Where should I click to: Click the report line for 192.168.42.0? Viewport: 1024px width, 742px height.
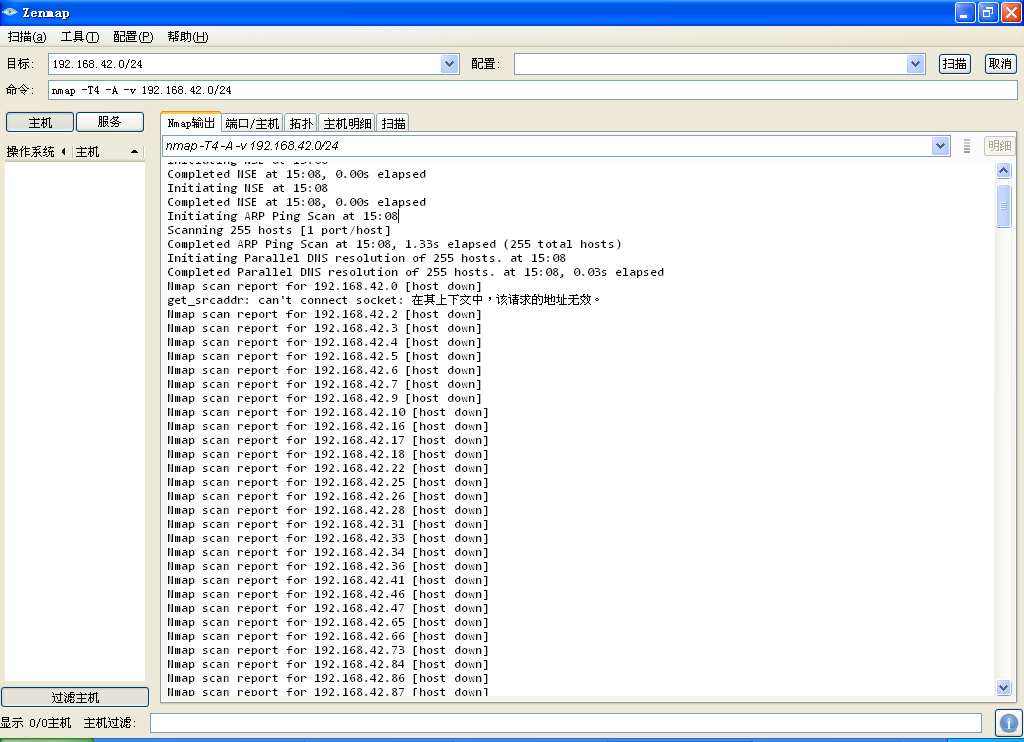click(x=324, y=286)
